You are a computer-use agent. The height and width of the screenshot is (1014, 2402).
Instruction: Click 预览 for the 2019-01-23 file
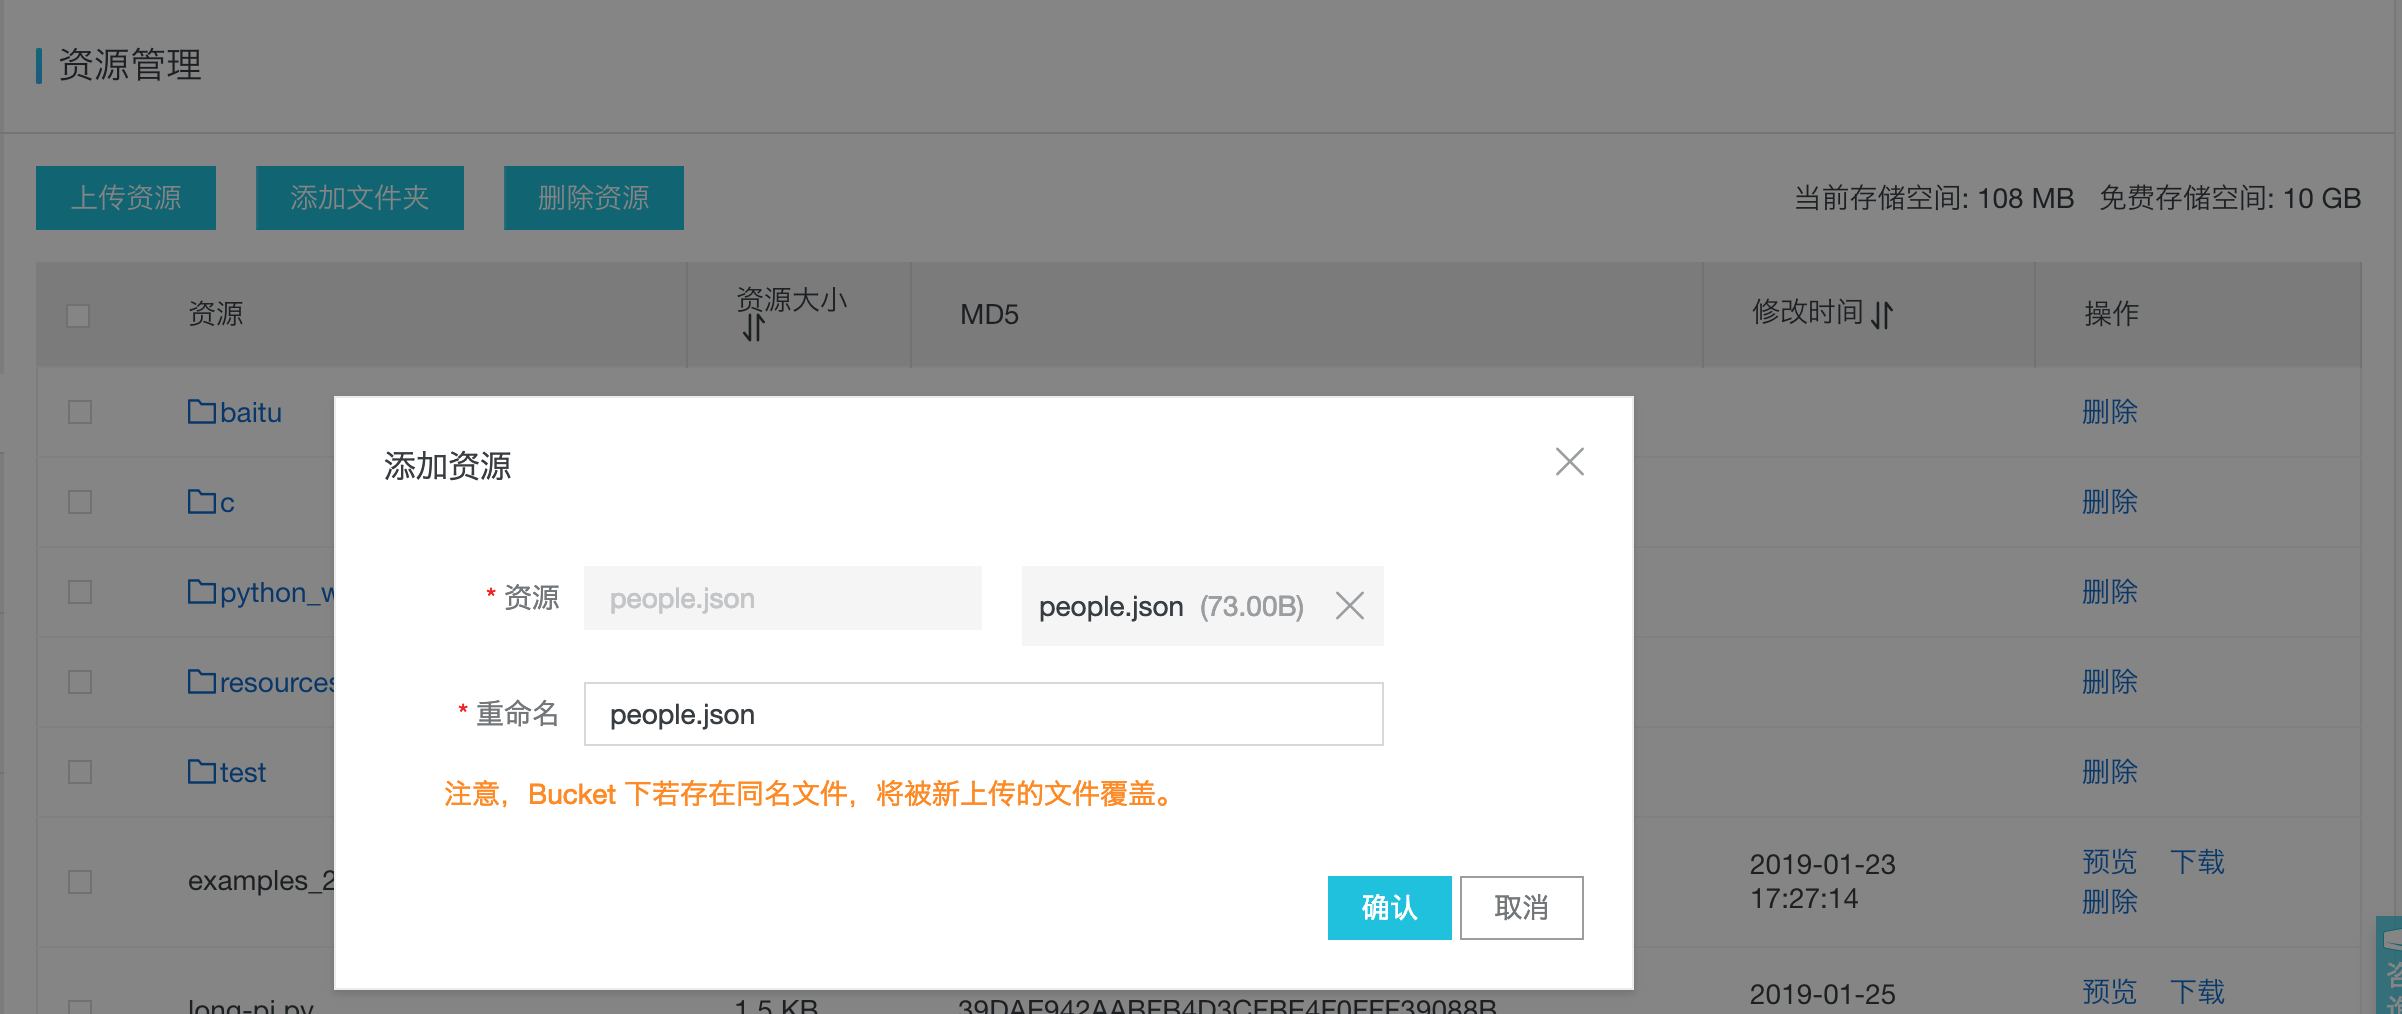[2110, 862]
